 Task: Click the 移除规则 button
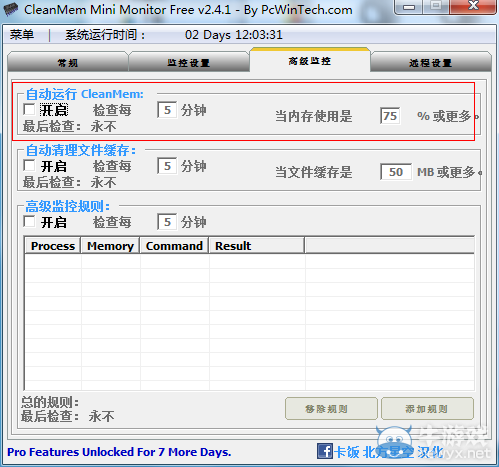[x=331, y=408]
